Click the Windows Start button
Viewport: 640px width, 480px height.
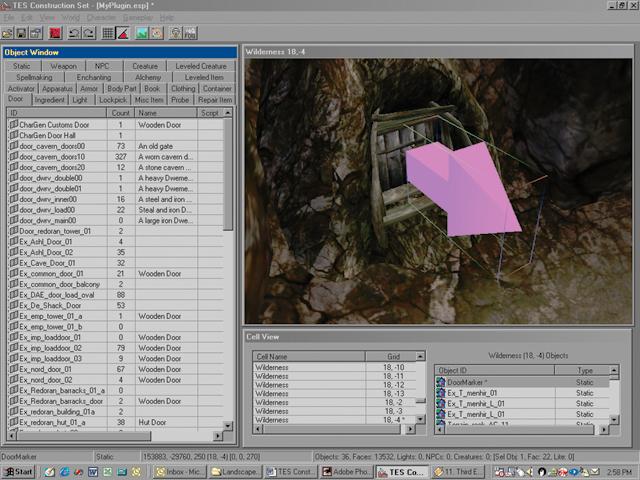17,470
